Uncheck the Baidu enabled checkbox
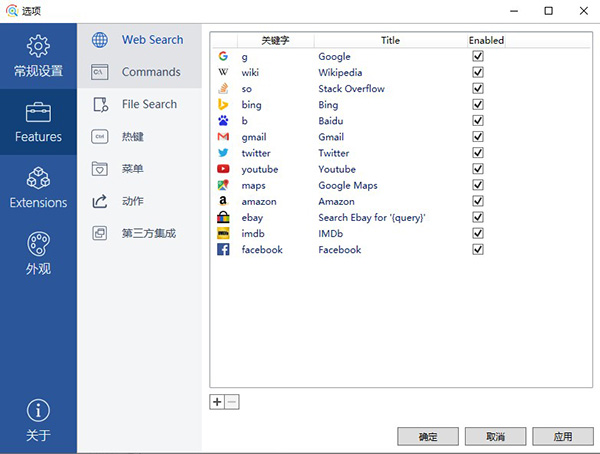The width and height of the screenshot is (600, 454). point(478,121)
